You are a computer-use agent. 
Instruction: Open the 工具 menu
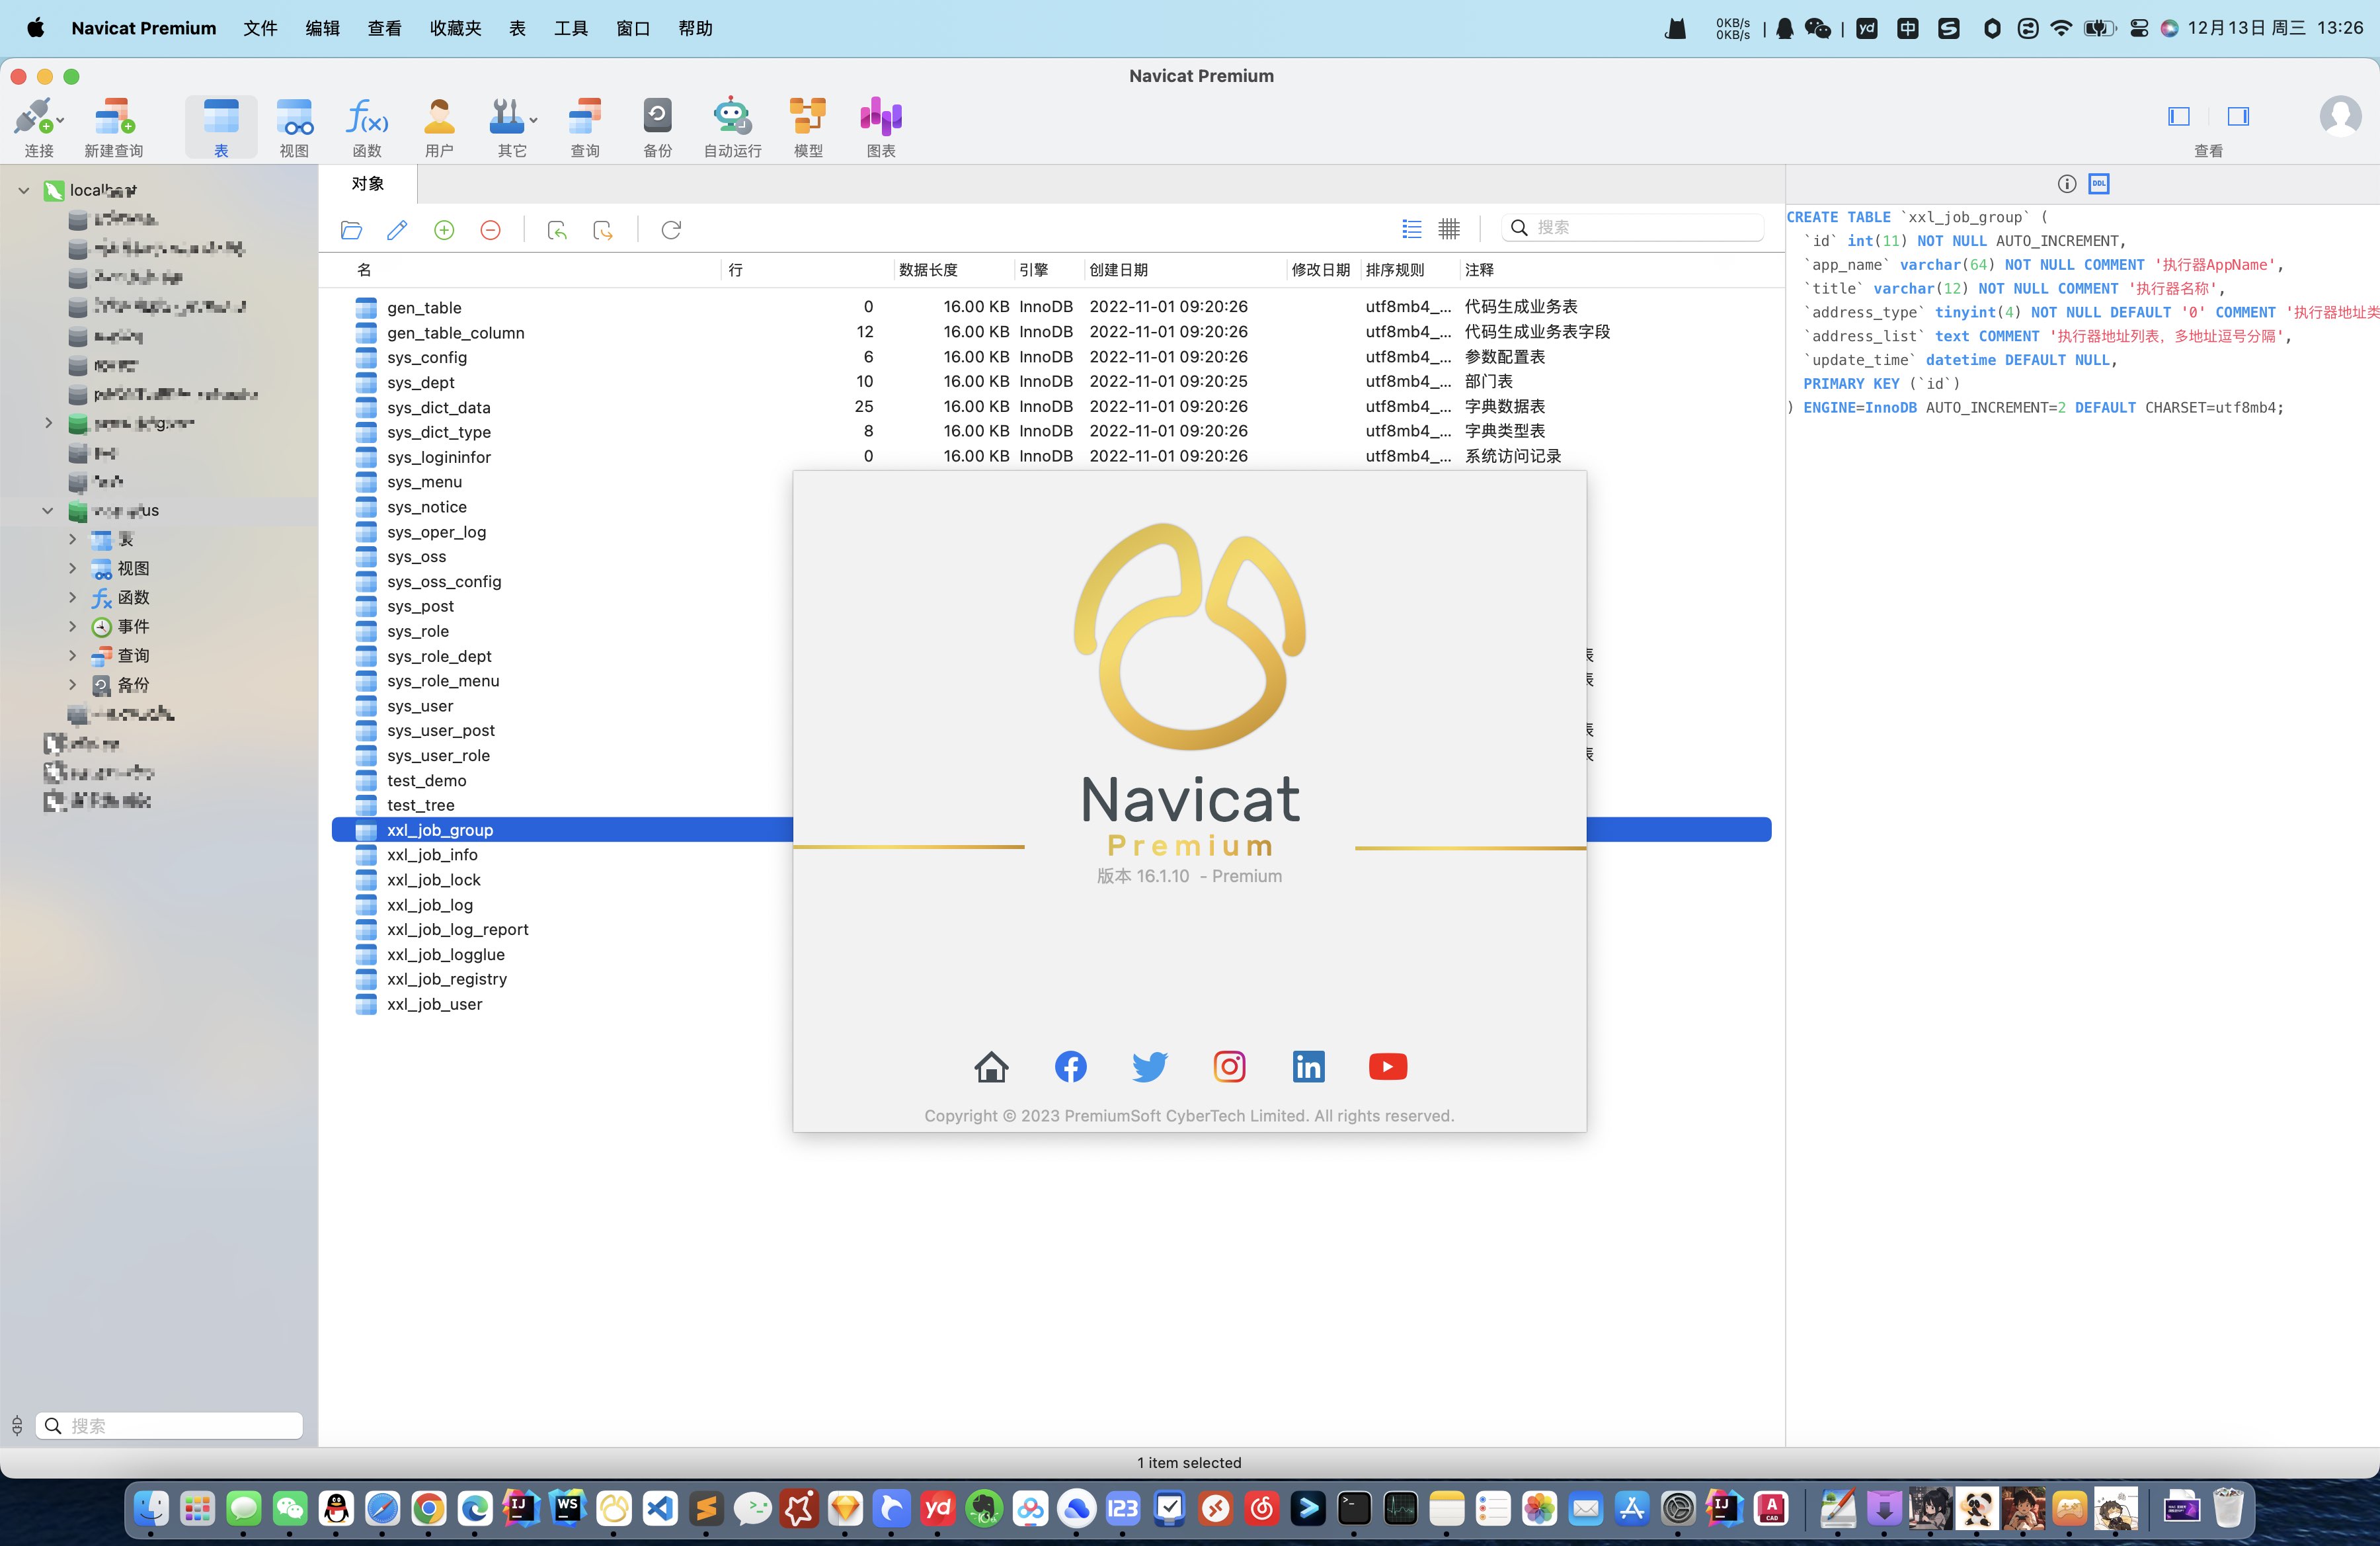(x=571, y=28)
